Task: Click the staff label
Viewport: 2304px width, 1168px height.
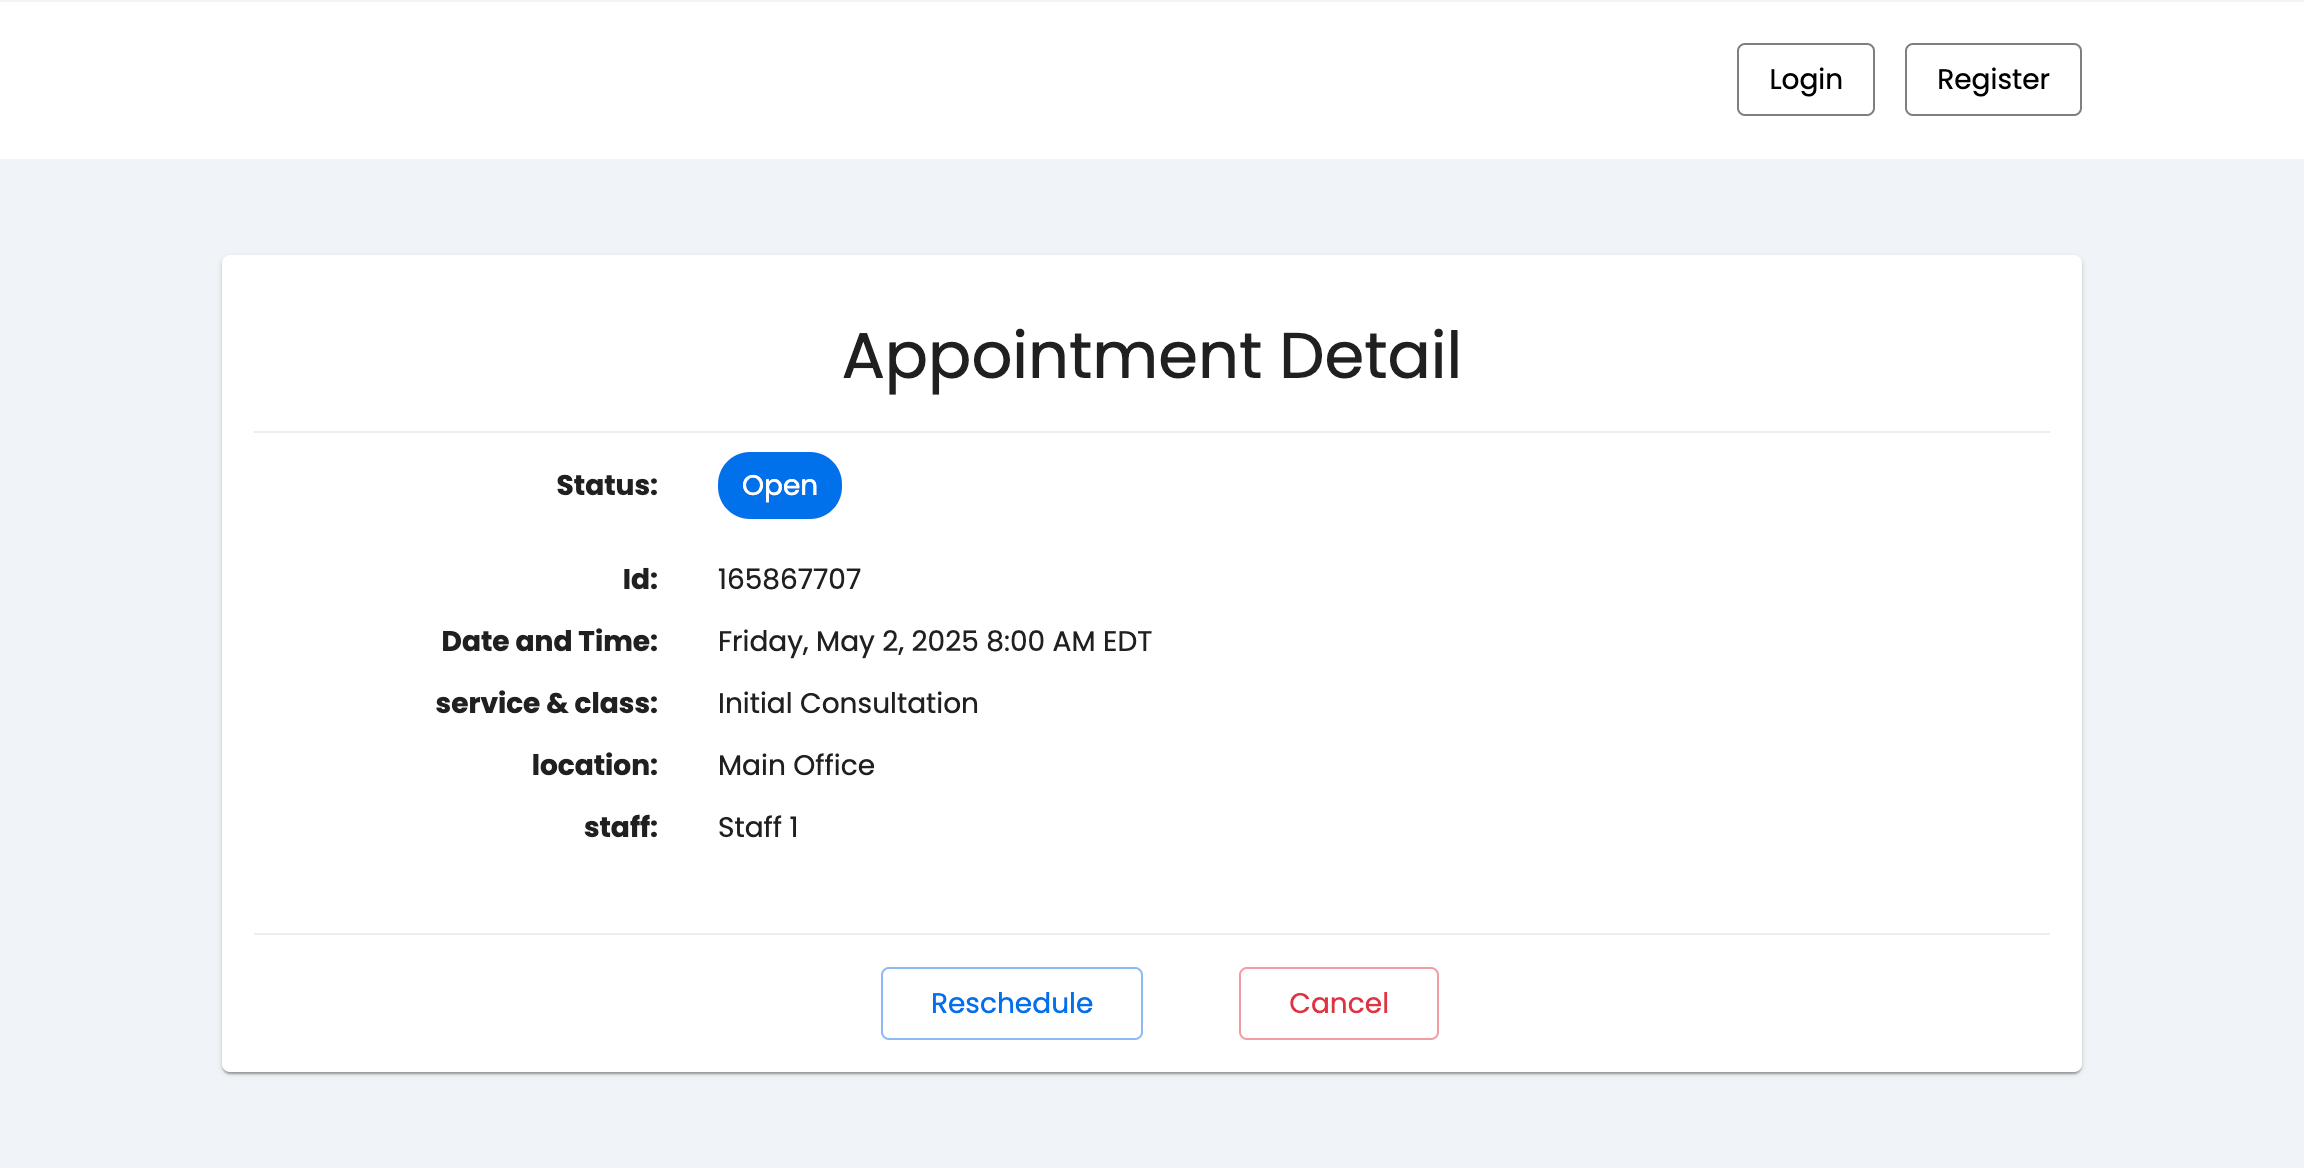Action: click(x=620, y=827)
